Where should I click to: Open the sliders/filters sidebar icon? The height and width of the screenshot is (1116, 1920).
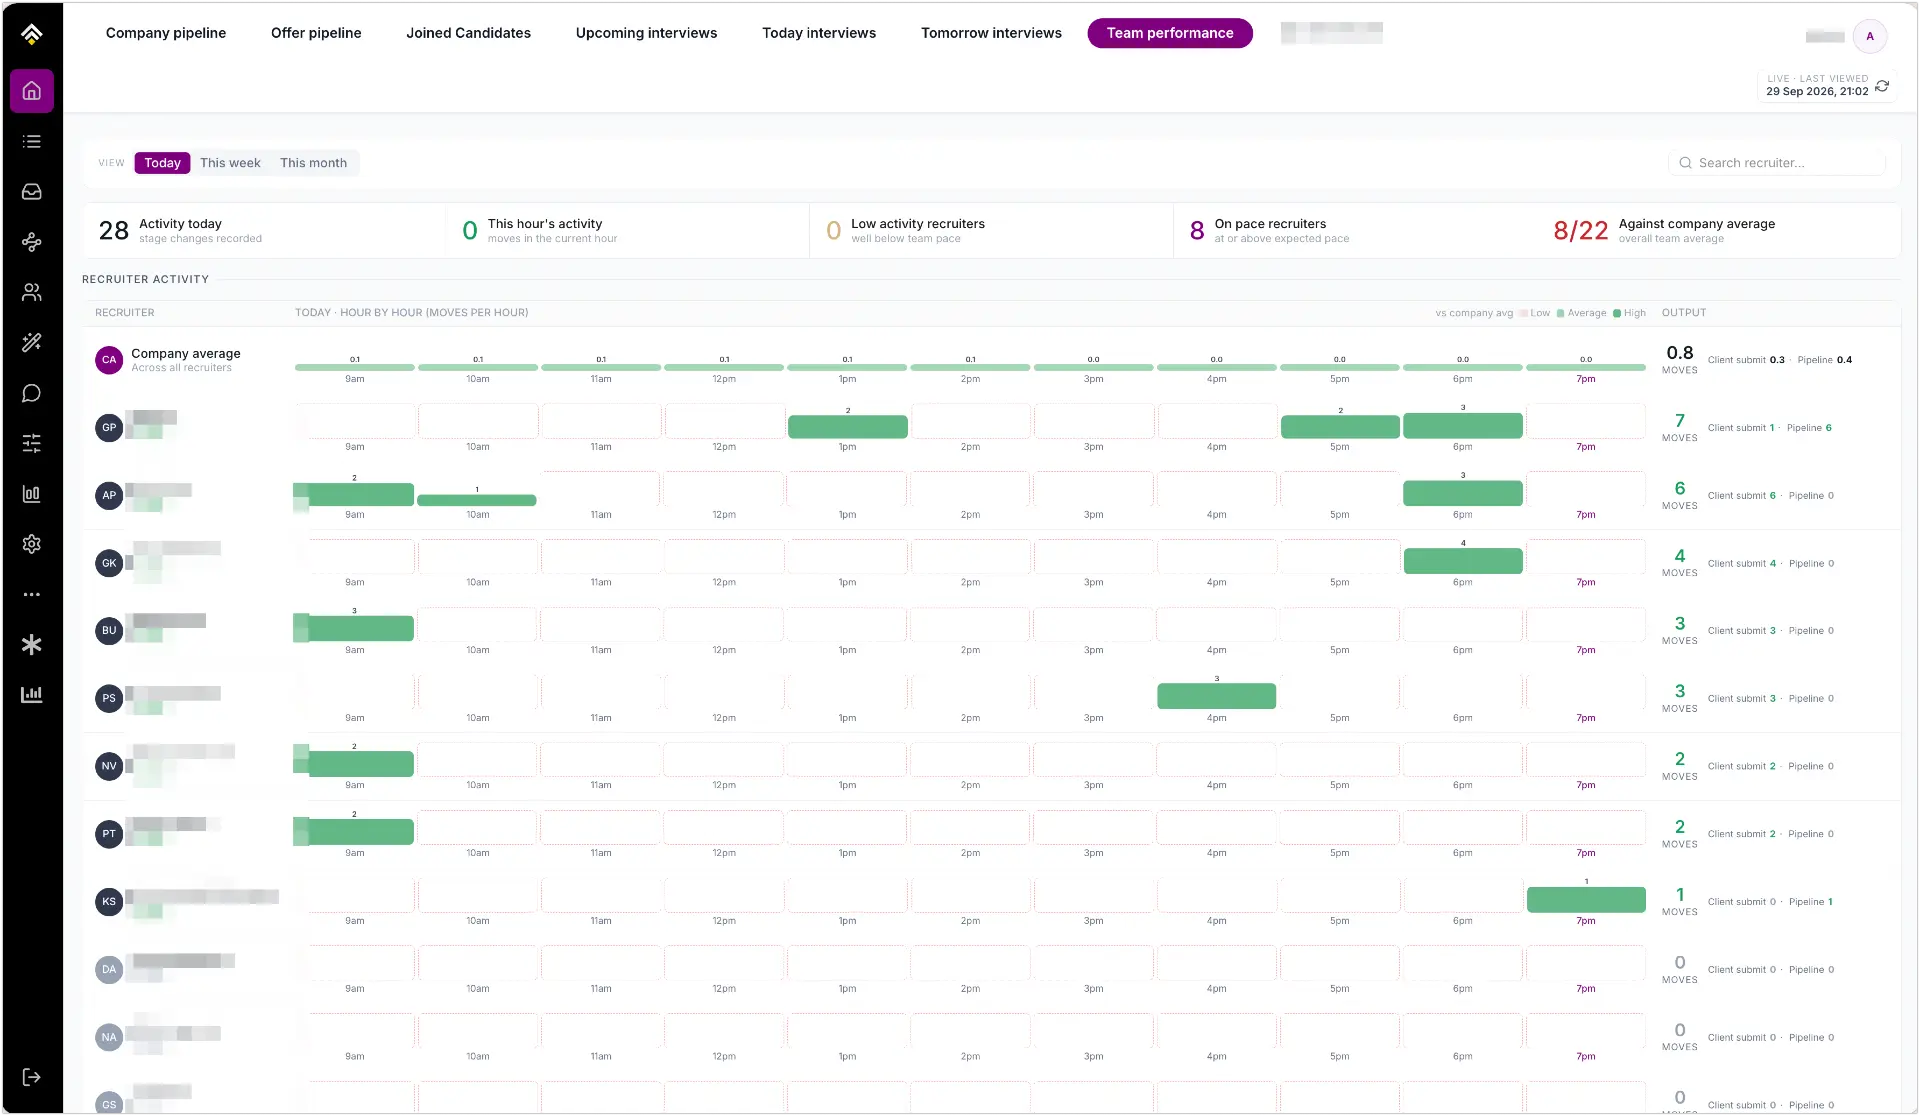[x=32, y=443]
